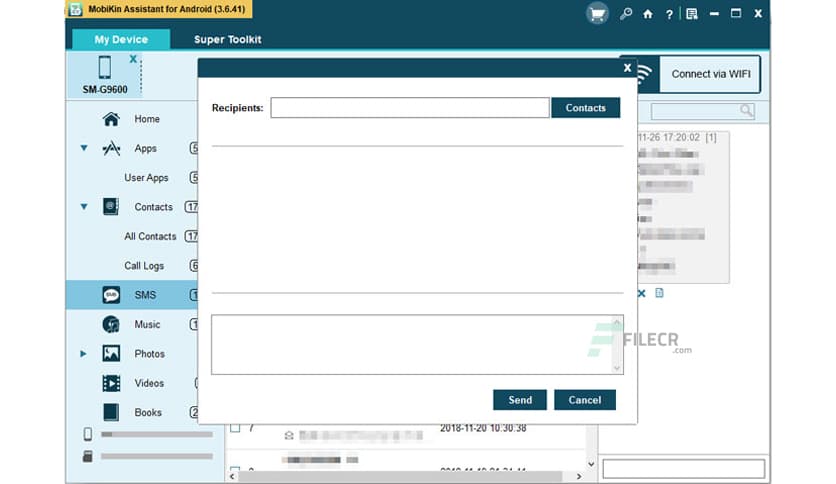Click inside the Recipients input field
836x484 pixels.
[x=409, y=108]
